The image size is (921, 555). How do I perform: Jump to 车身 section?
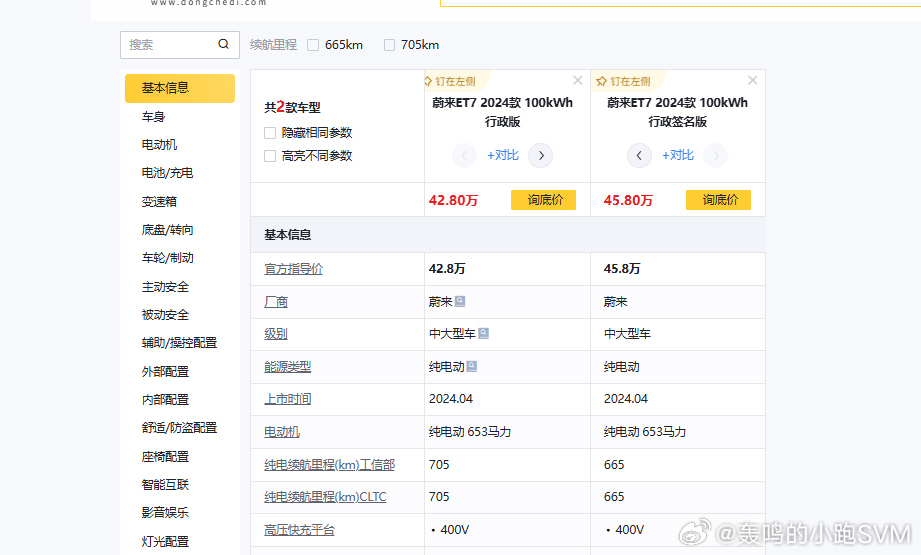tap(153, 117)
